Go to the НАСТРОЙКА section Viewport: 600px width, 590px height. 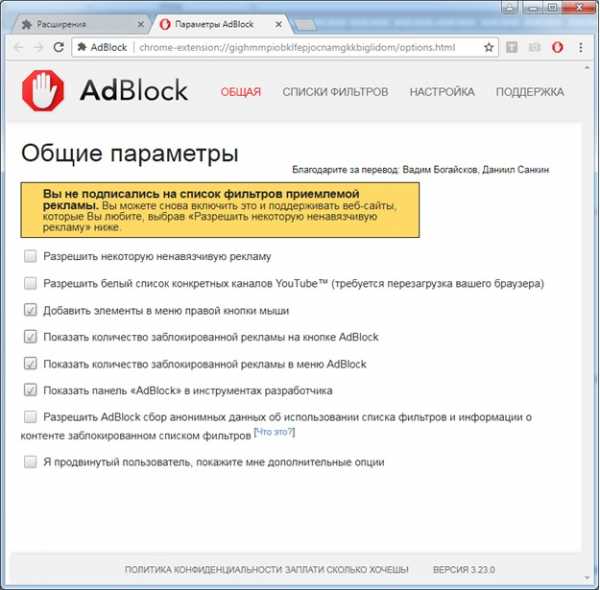pyautogui.click(x=442, y=92)
